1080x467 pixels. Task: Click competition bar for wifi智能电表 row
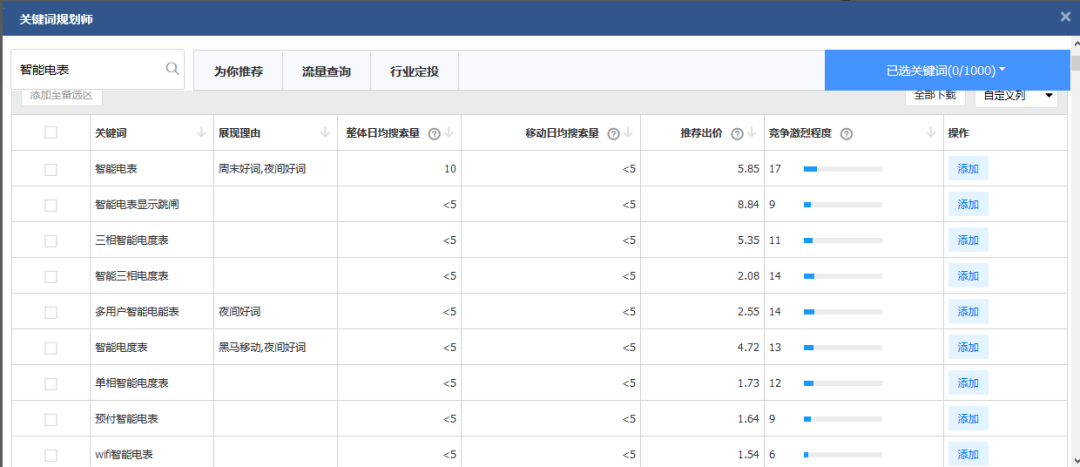[x=842, y=455]
